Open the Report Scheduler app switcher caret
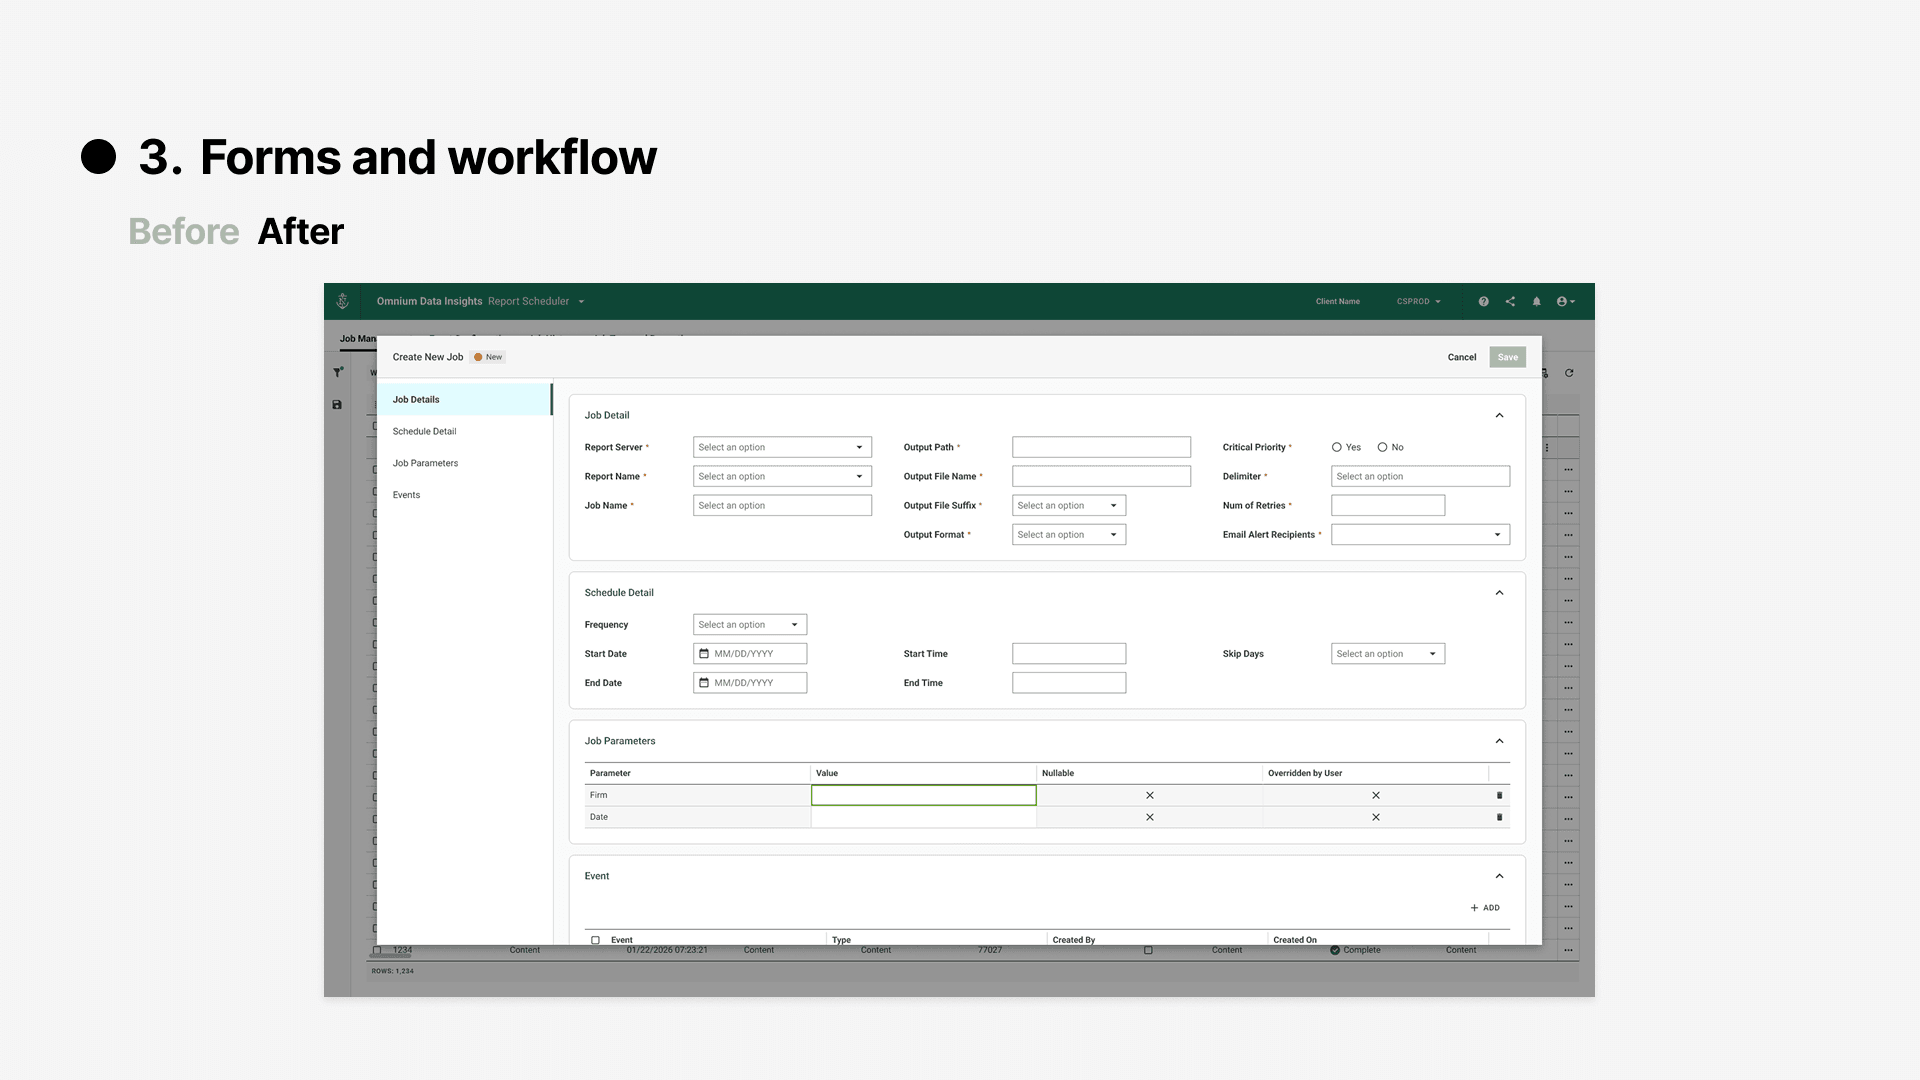This screenshot has width=1920, height=1080. pos(581,301)
